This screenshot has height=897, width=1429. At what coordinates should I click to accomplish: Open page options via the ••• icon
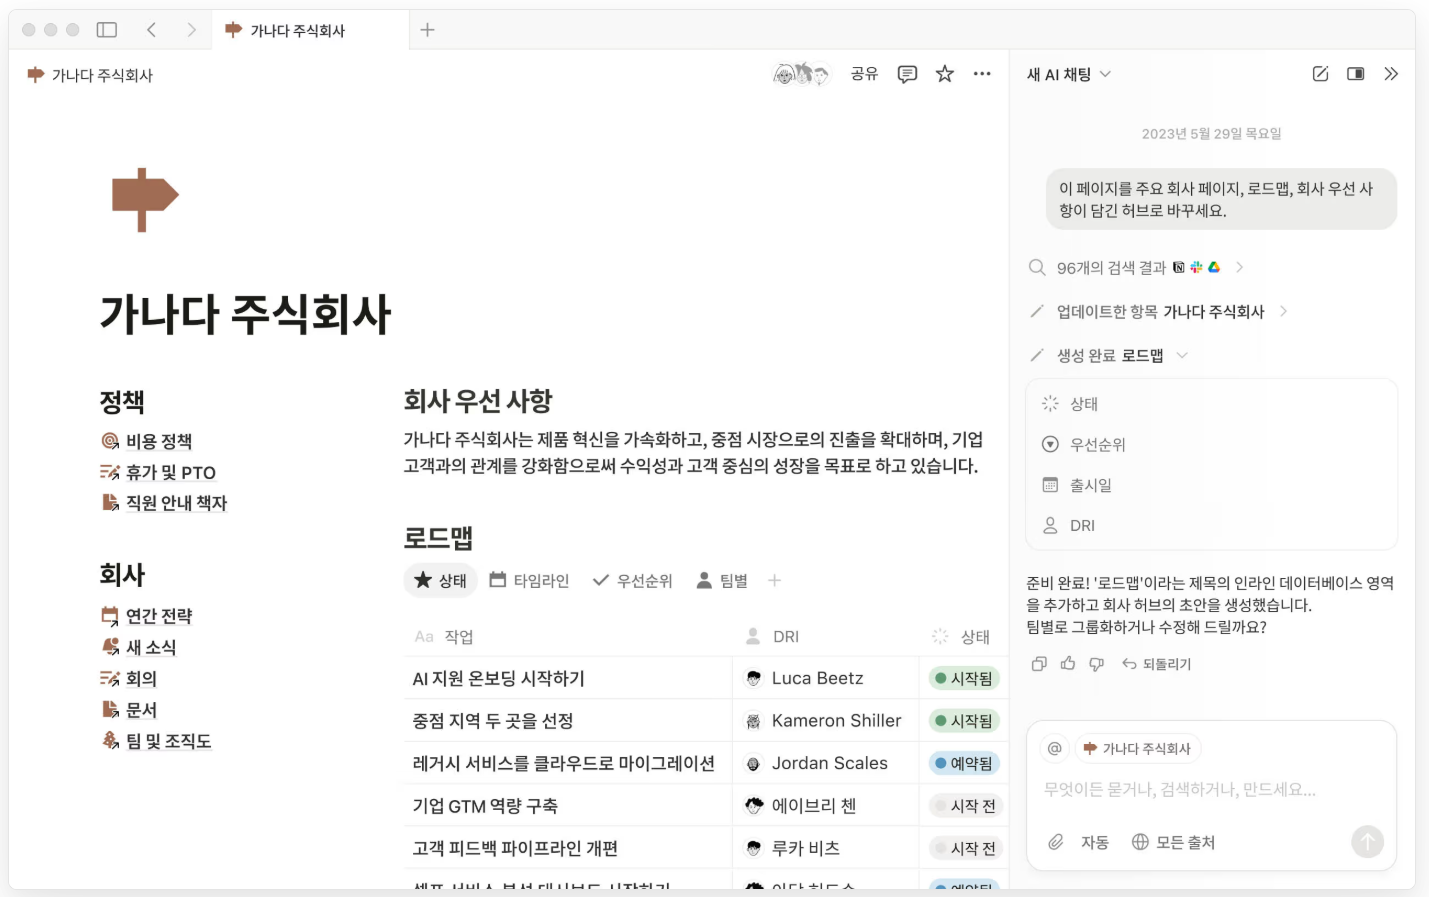pos(981,74)
